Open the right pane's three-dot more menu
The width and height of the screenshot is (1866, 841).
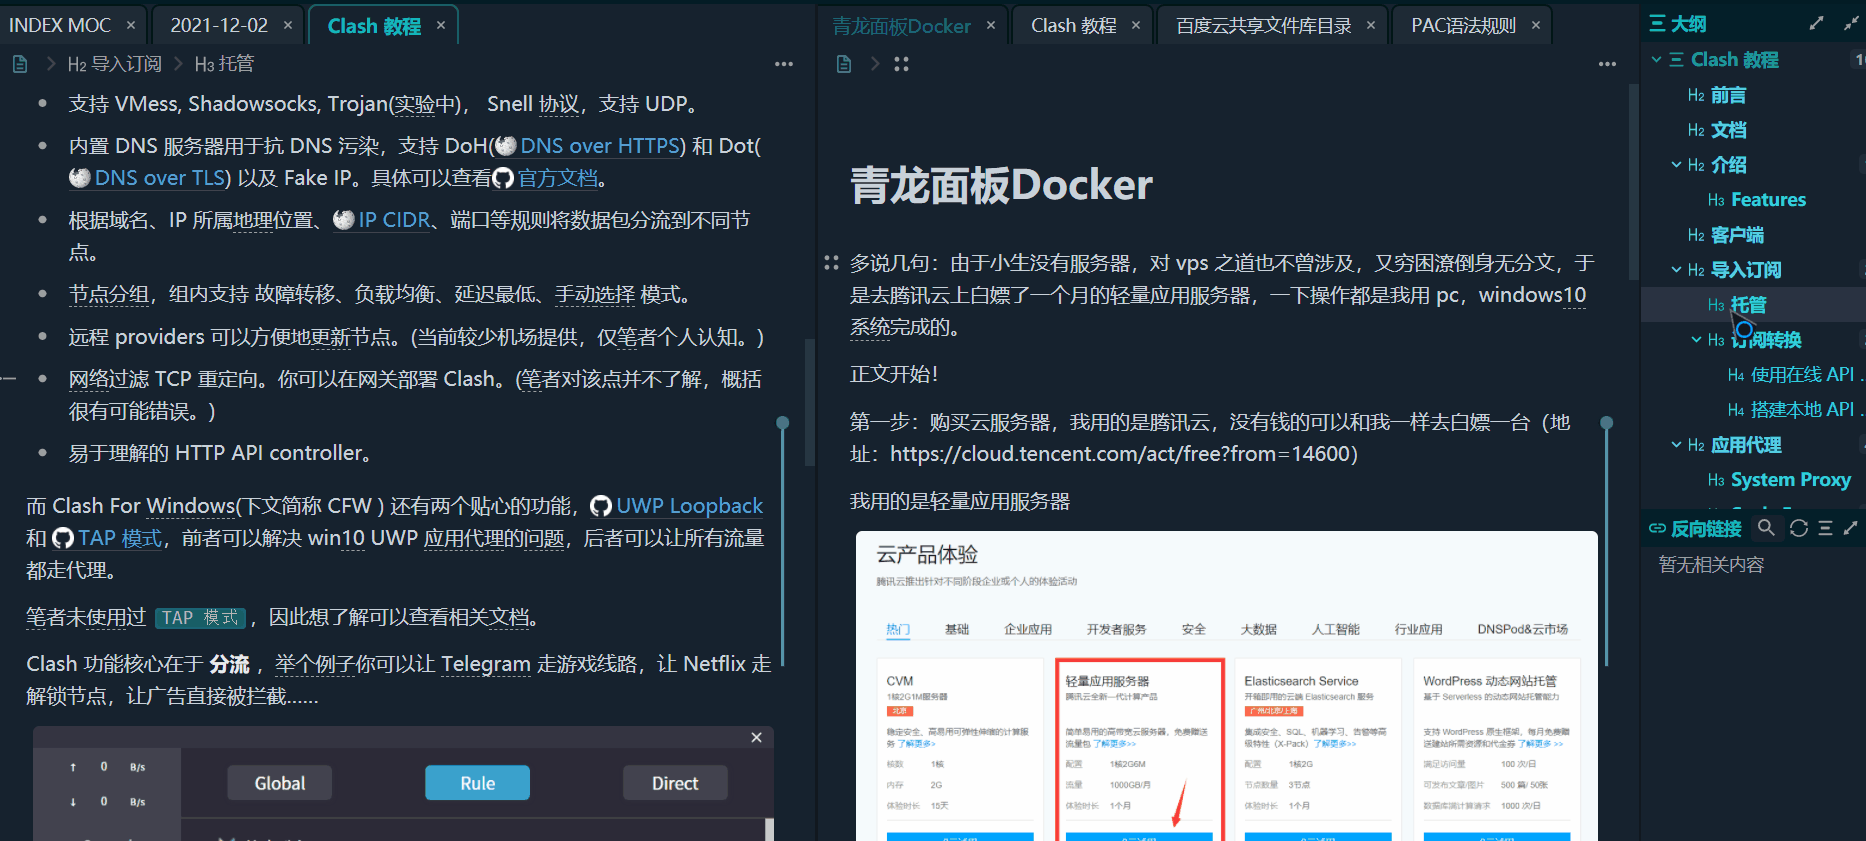(x=1607, y=64)
